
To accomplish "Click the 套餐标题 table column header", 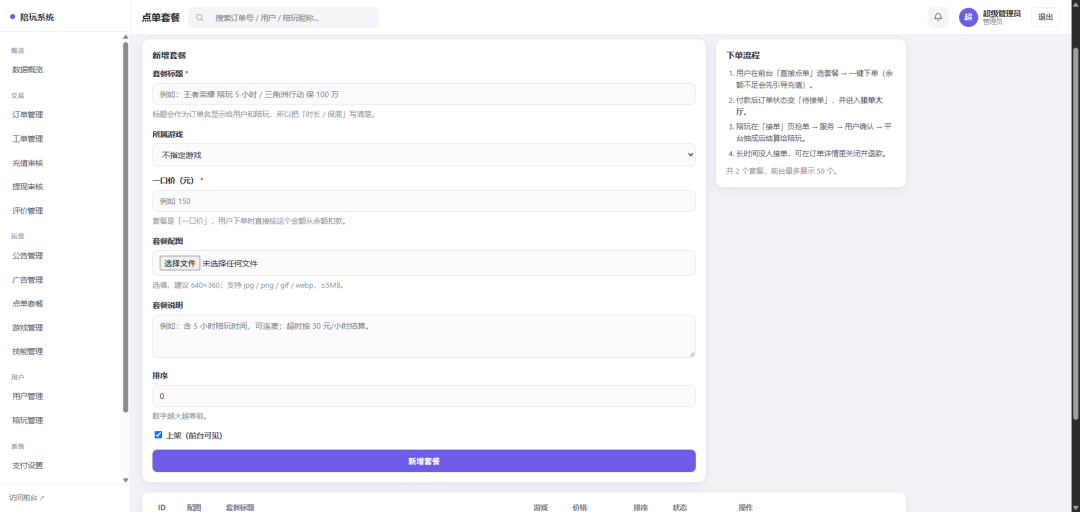I will (x=240, y=507).
